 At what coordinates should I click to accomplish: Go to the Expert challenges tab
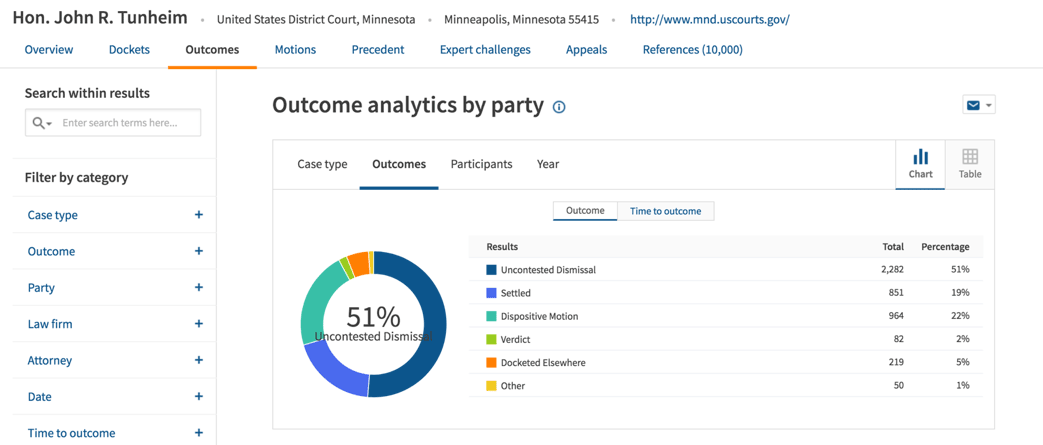(x=485, y=49)
